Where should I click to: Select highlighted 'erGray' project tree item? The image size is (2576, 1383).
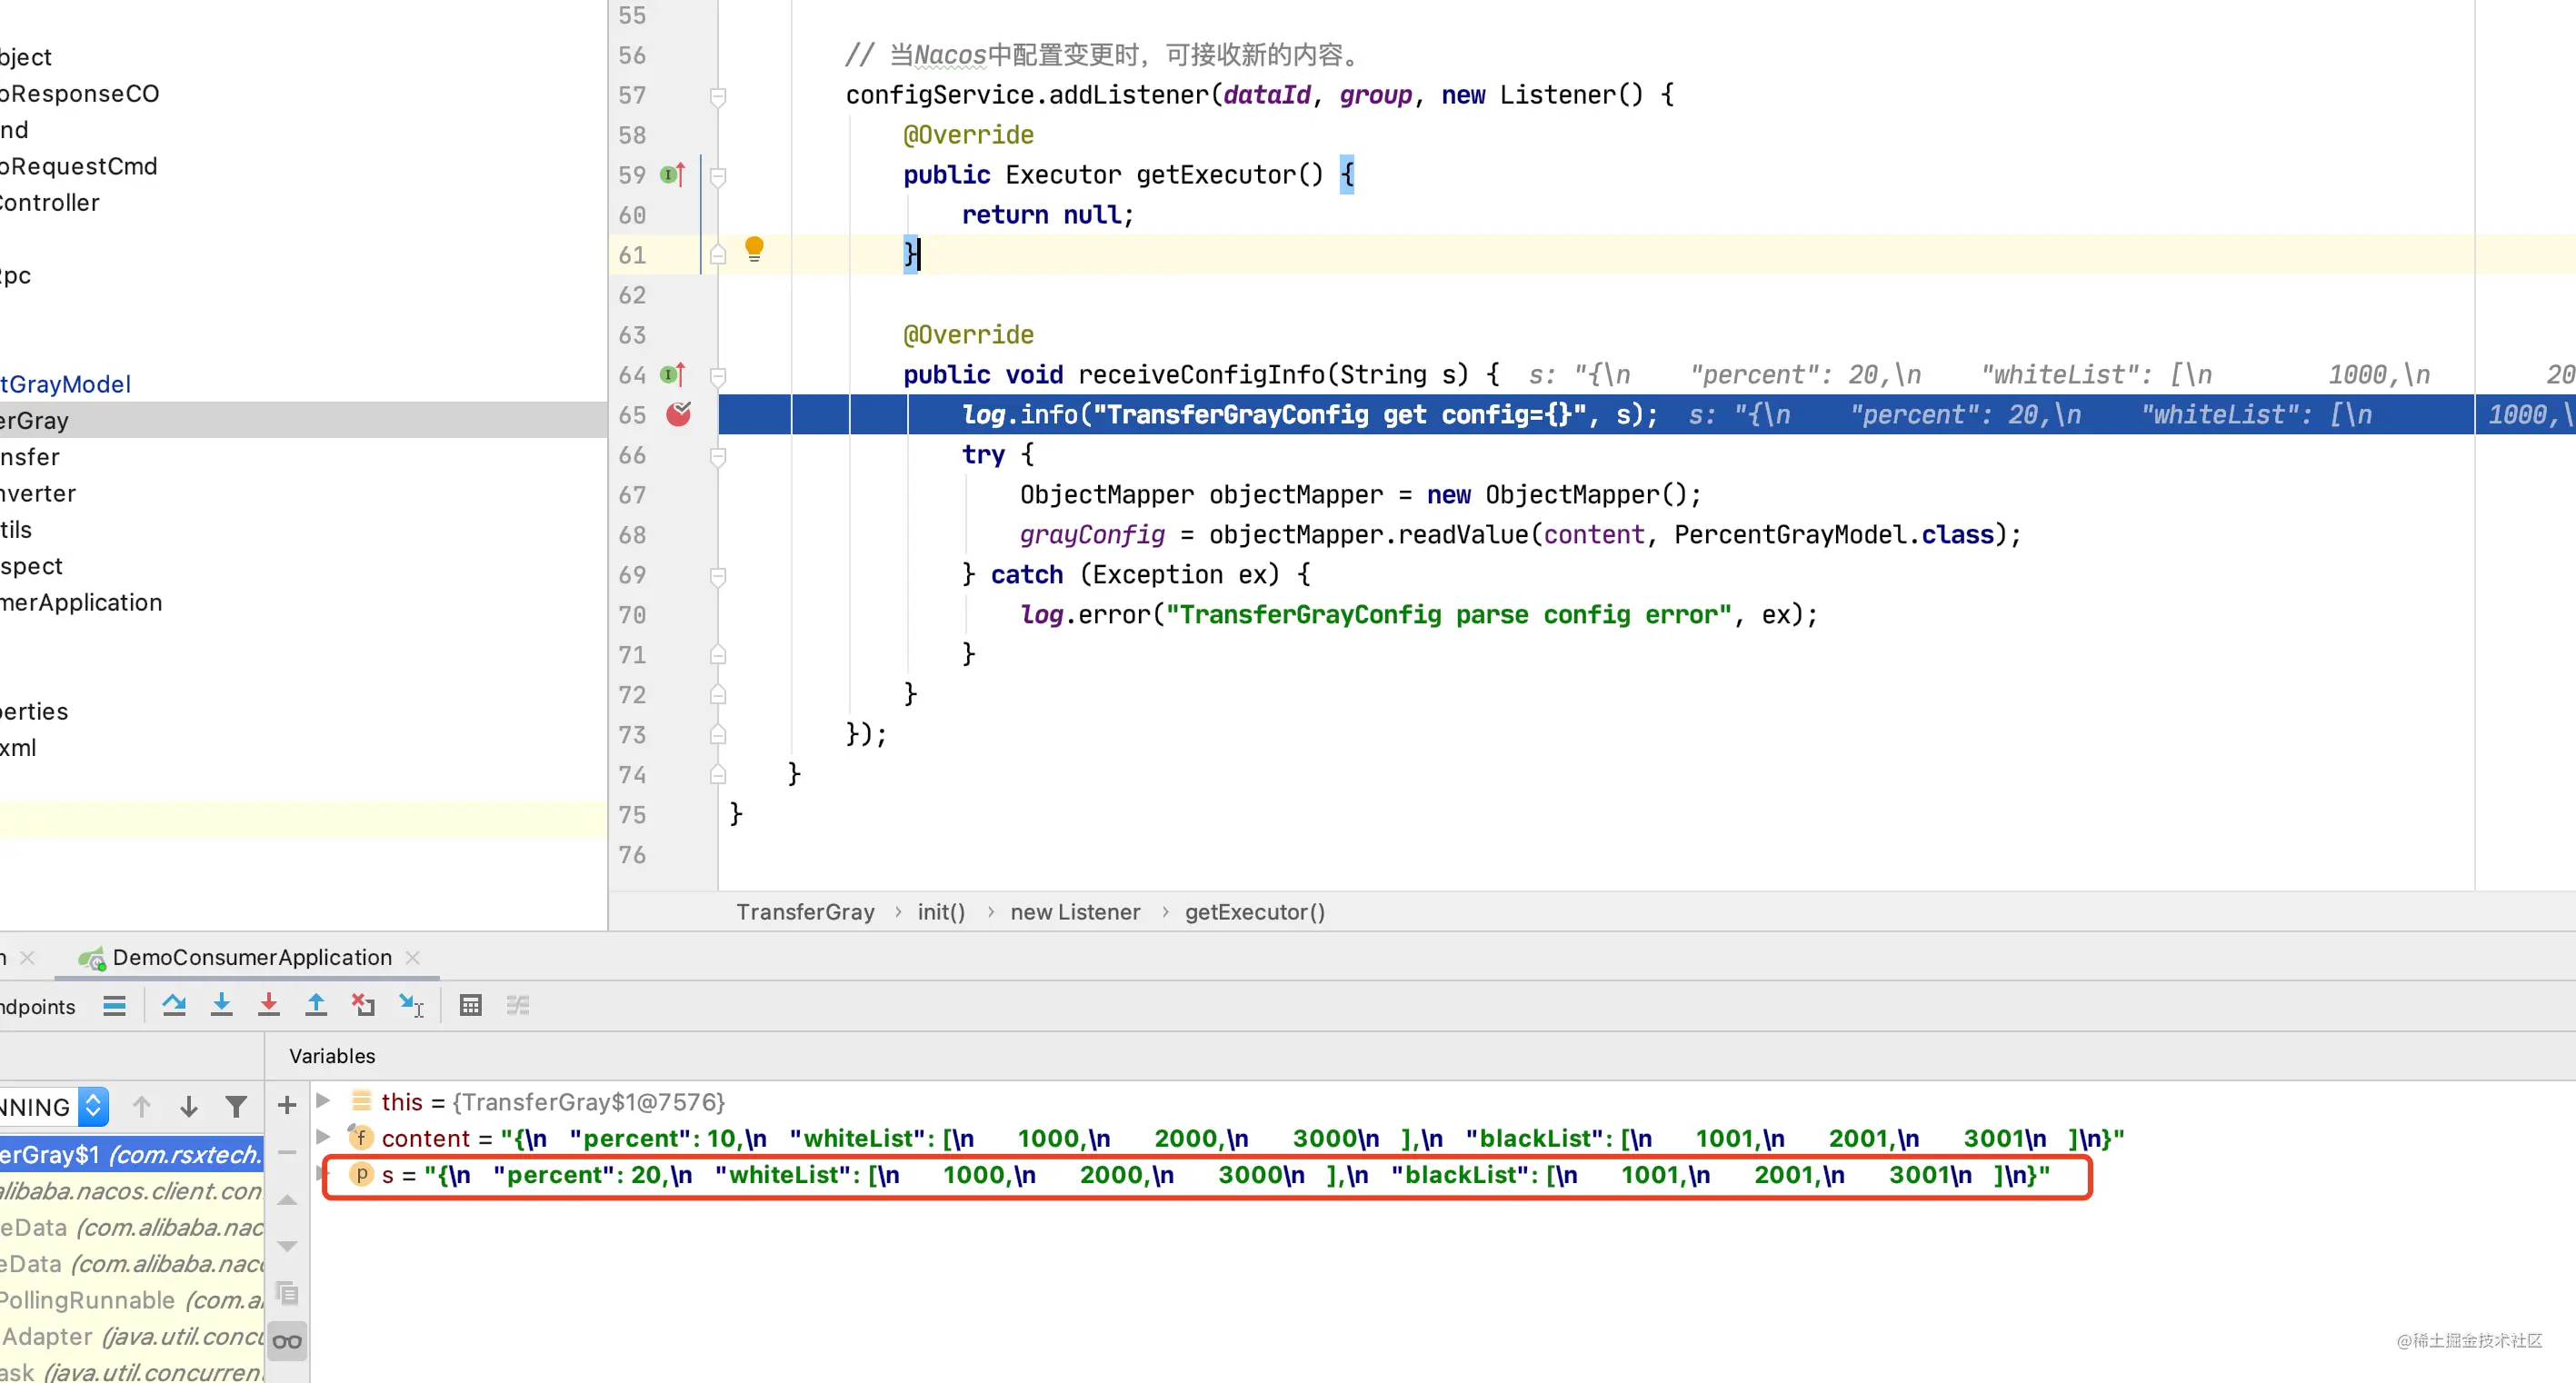pos(304,420)
